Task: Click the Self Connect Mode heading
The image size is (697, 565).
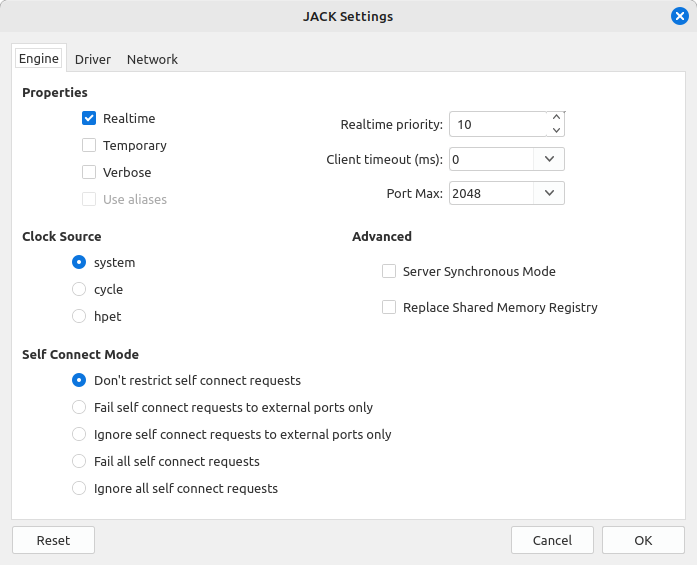Action: (80, 354)
